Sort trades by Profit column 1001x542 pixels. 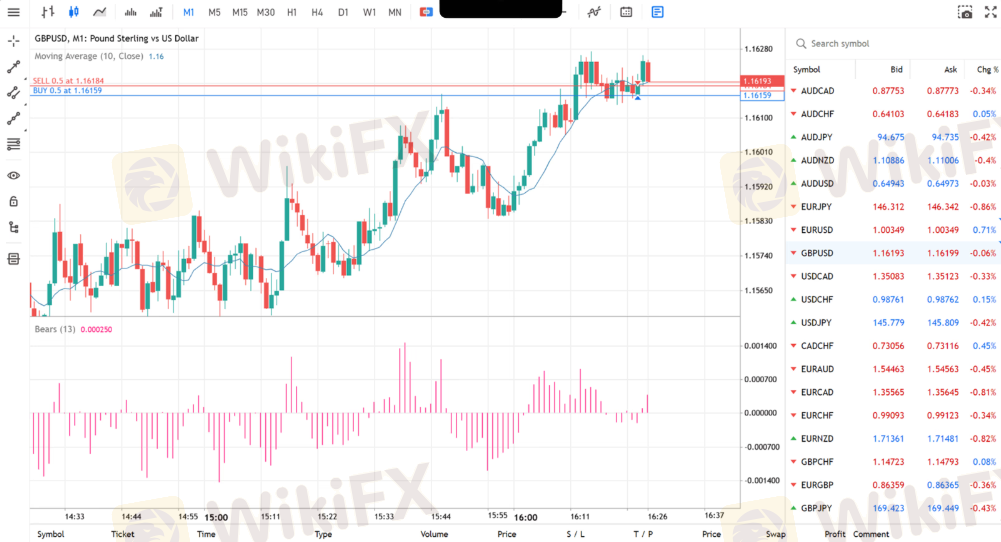[x=834, y=534]
